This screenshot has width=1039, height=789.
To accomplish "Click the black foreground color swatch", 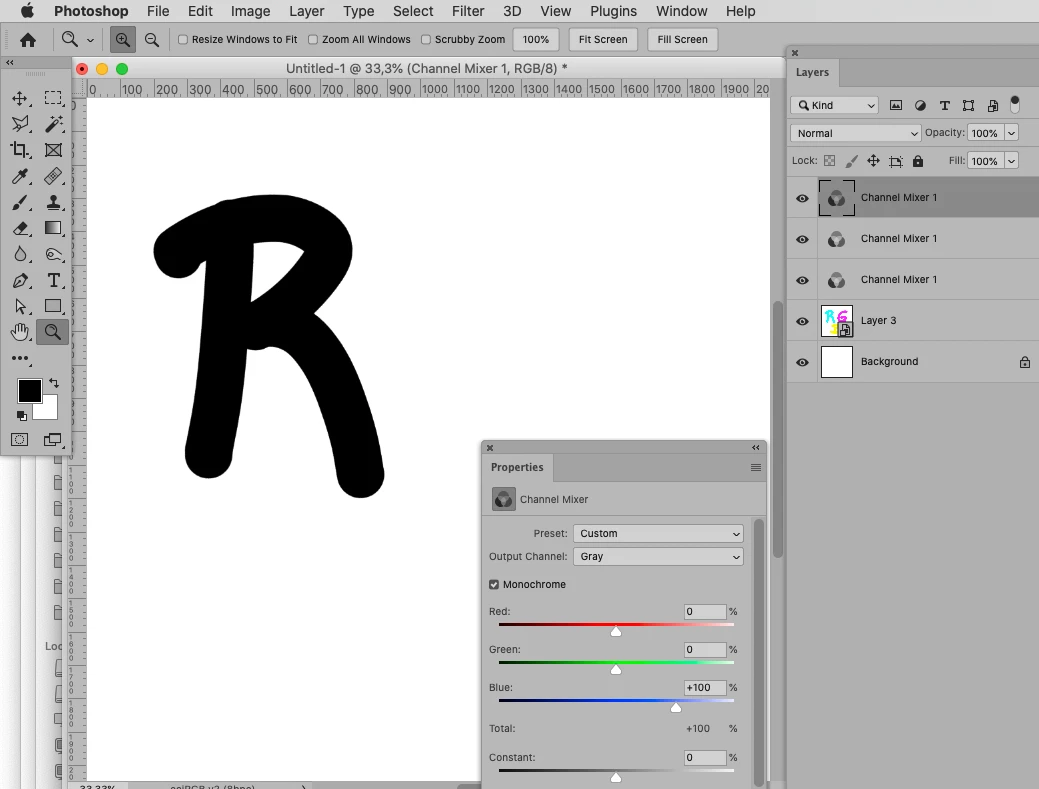I will point(29,391).
